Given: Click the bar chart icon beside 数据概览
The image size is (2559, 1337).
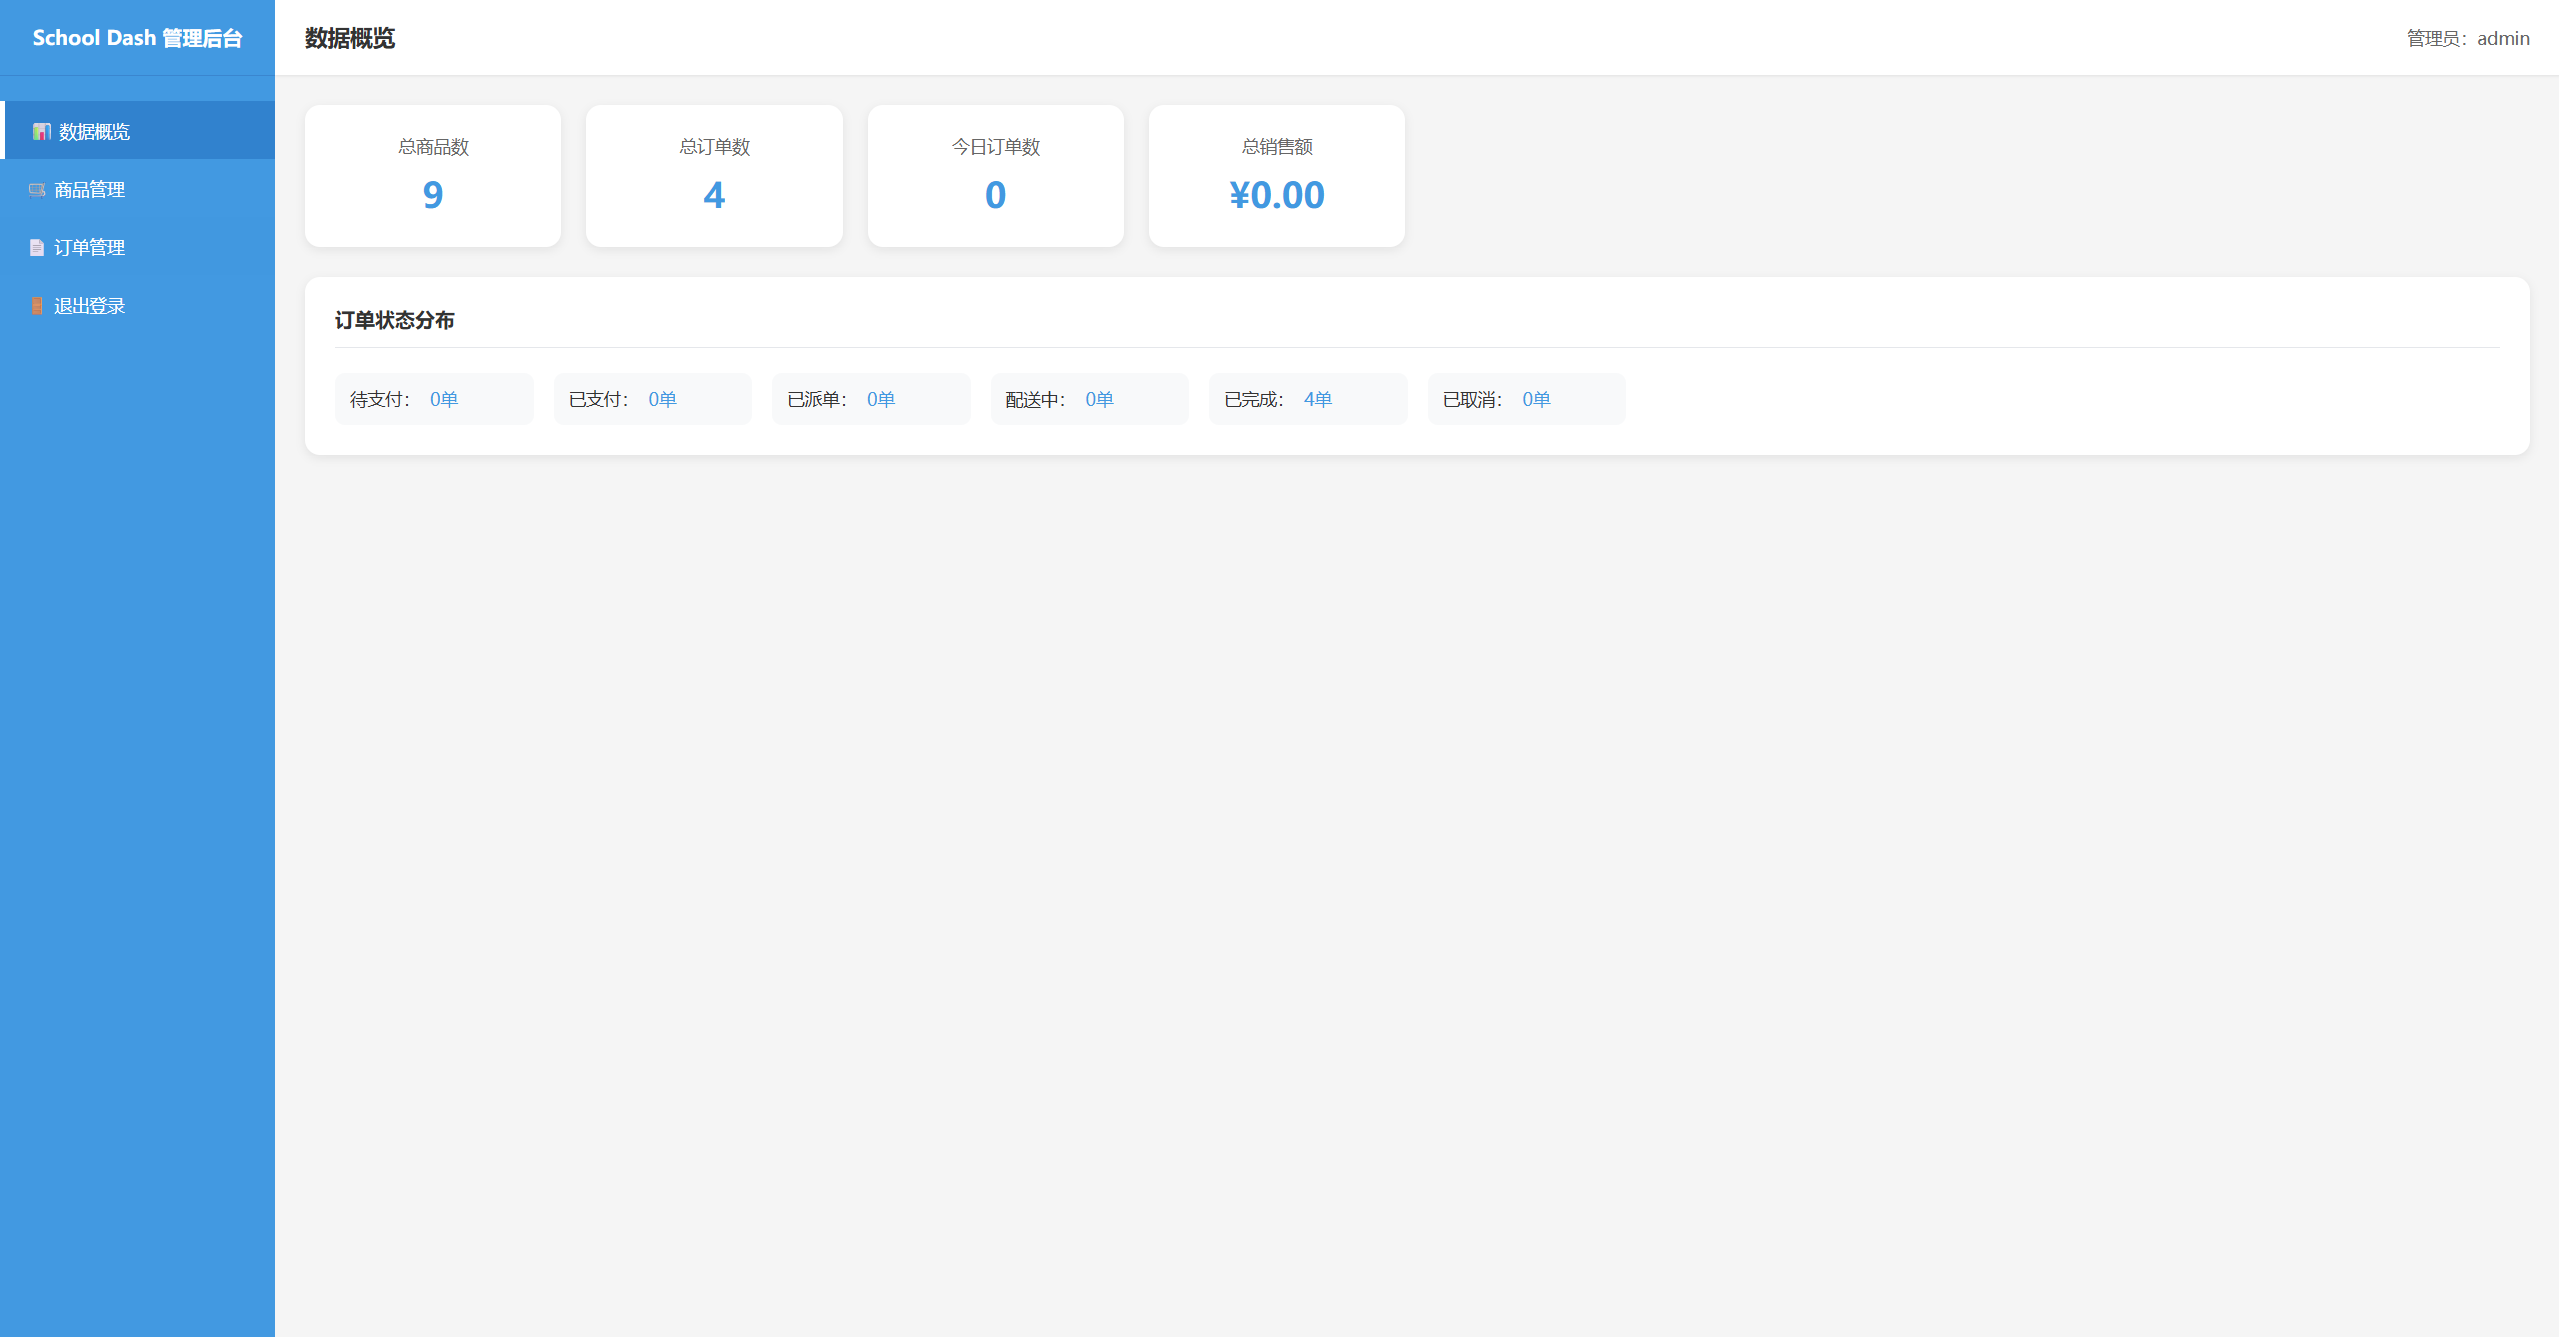Looking at the screenshot, I should pyautogui.click(x=41, y=132).
